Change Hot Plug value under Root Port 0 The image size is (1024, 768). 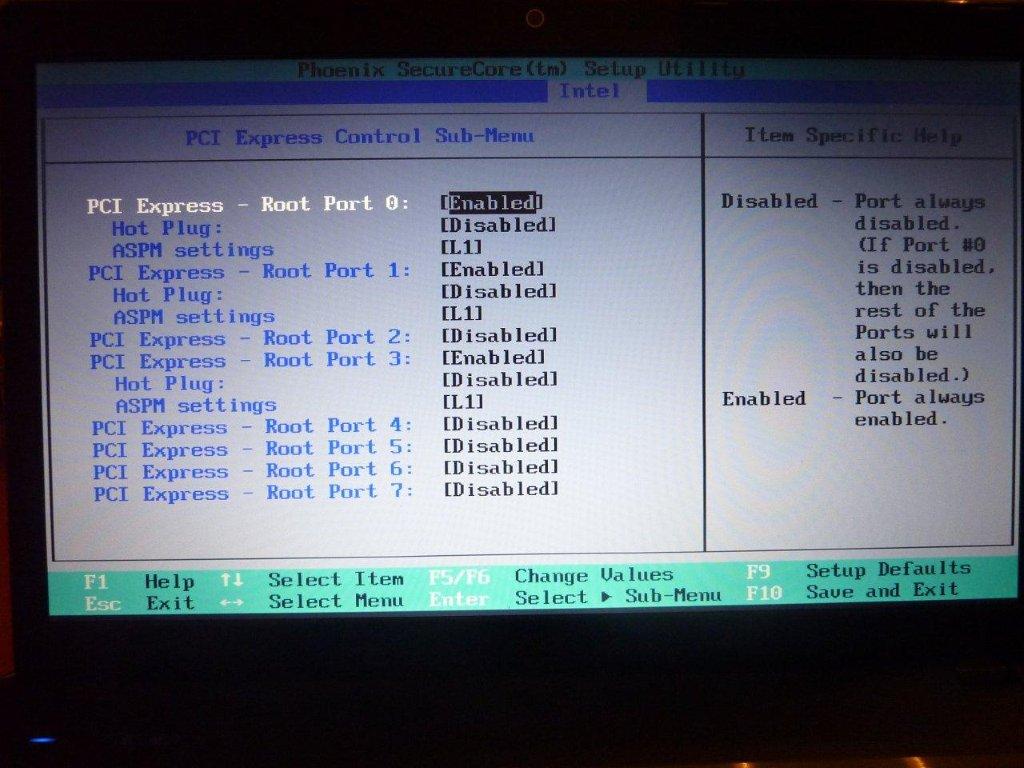click(499, 225)
